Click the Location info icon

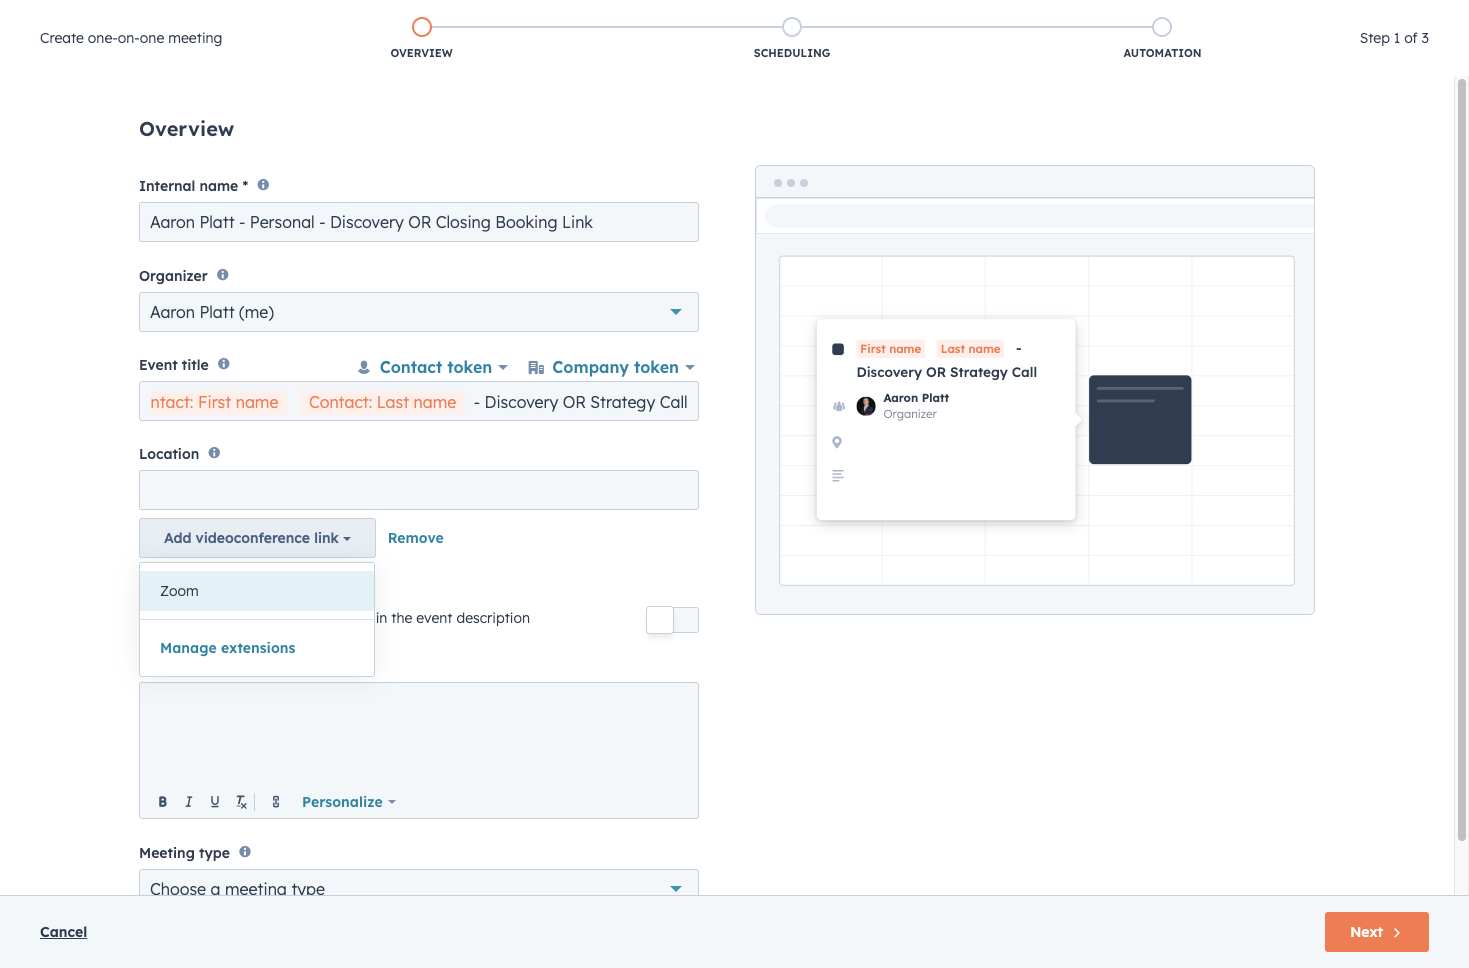pyautogui.click(x=214, y=453)
